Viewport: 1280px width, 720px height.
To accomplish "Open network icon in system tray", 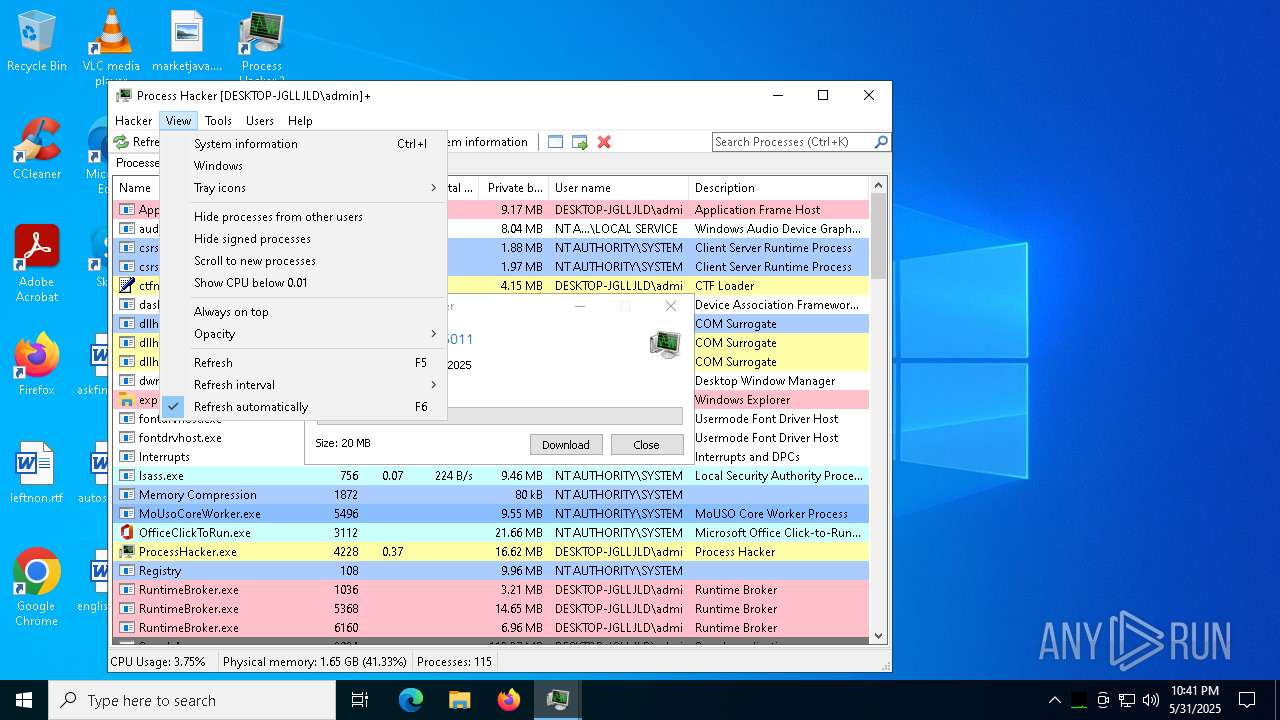I will tap(1127, 700).
